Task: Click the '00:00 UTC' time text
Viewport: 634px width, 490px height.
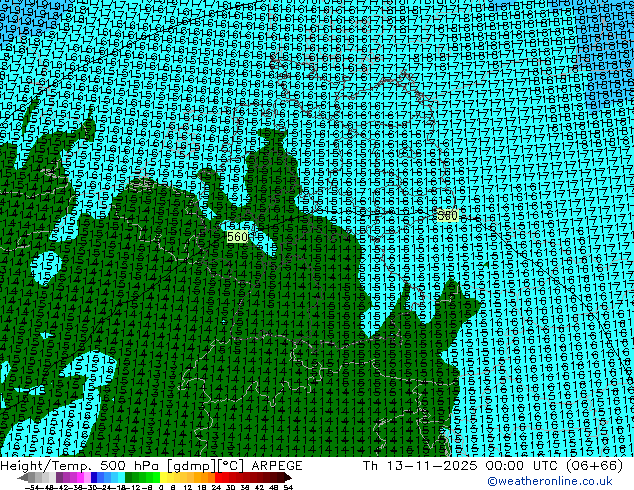Action: (x=522, y=466)
